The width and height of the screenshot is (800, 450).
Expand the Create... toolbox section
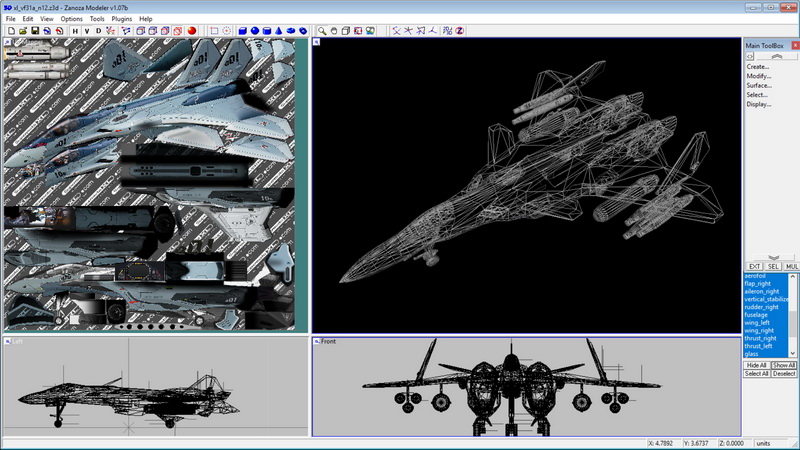click(x=758, y=67)
